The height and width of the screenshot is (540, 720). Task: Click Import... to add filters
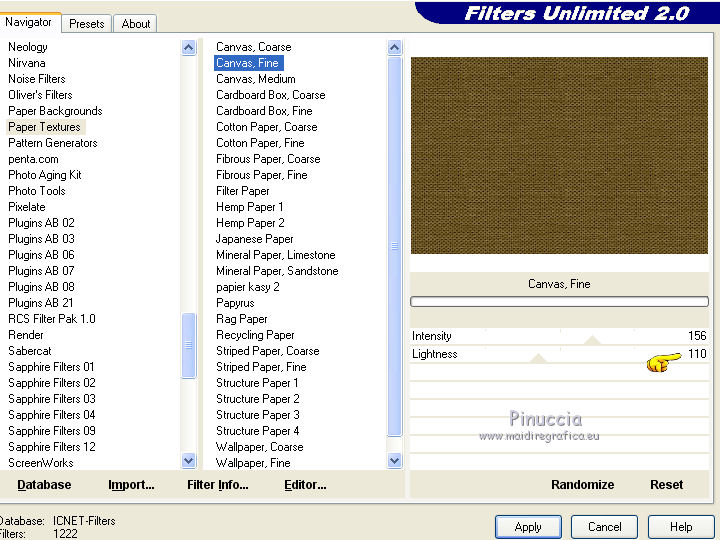tap(131, 484)
